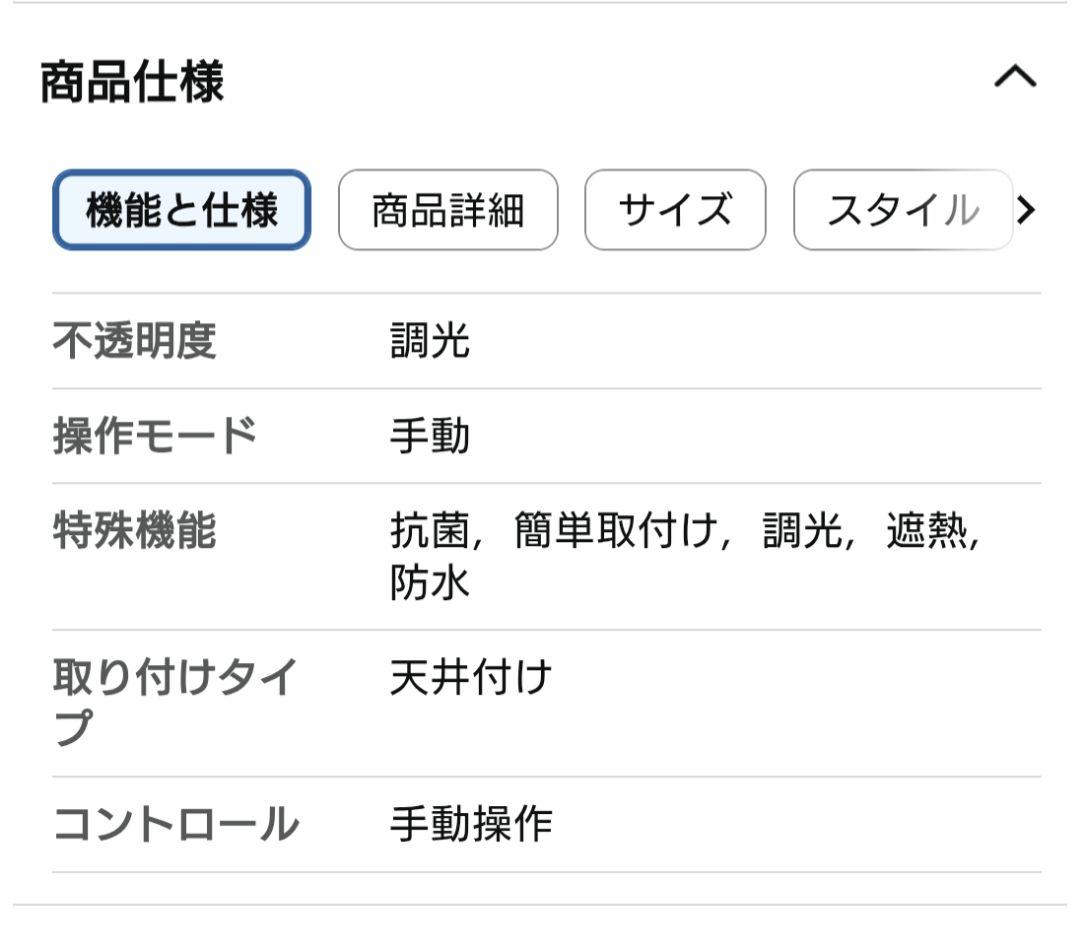Viewport: 1080px width, 931px height.
Task: Show the スタイル tab
Action: 901,210
